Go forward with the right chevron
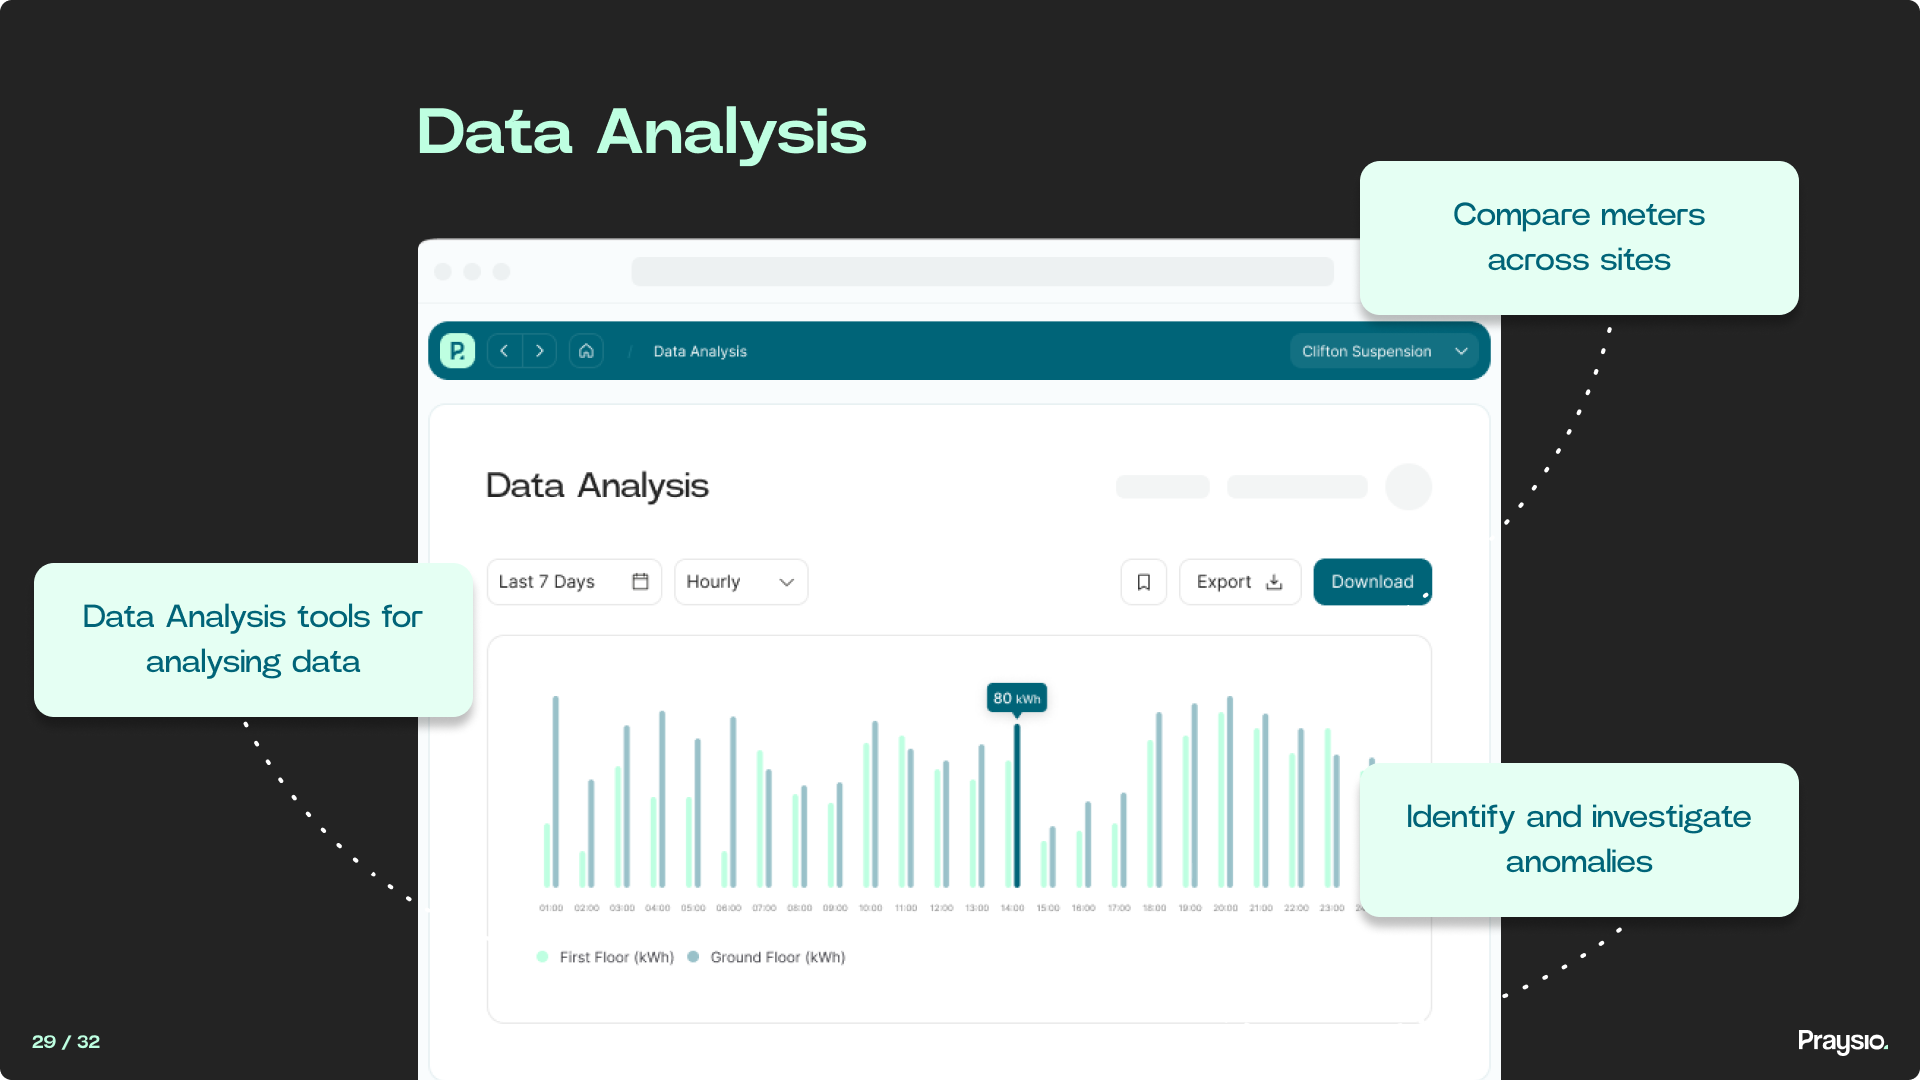The width and height of the screenshot is (1920, 1080). point(540,351)
